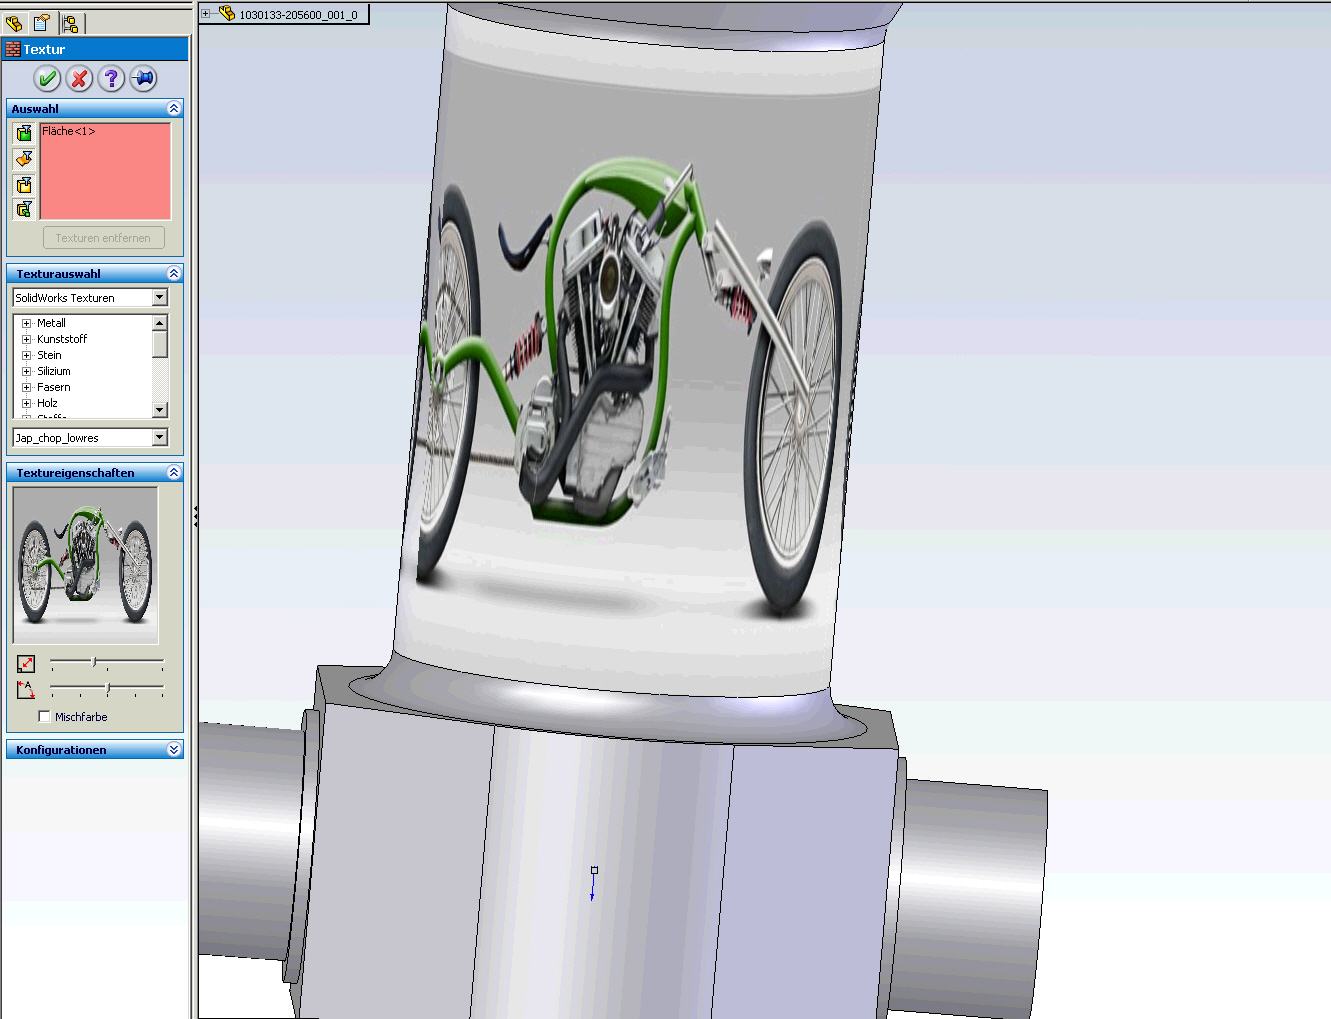Expand the Fasern texture folder
Viewport: 1331px width, 1019px height.
(x=27, y=387)
